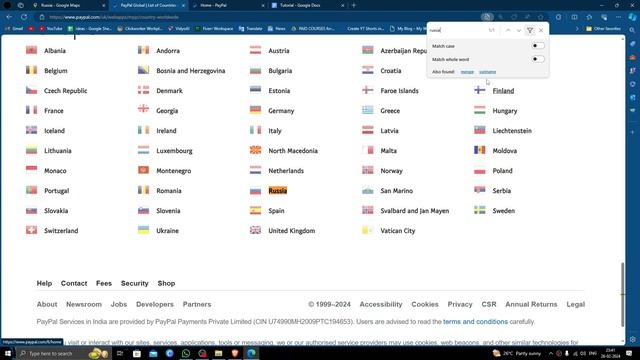Expand bookmarks bar overflow chevron
The image size is (640, 360).
pos(577,29)
